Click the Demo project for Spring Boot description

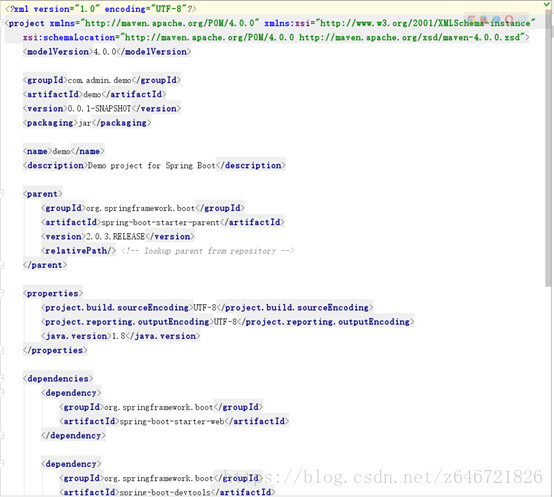152,166
